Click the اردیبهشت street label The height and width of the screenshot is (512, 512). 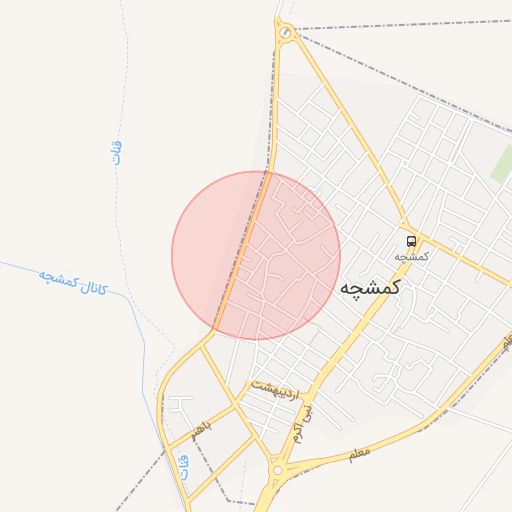pos(275,391)
